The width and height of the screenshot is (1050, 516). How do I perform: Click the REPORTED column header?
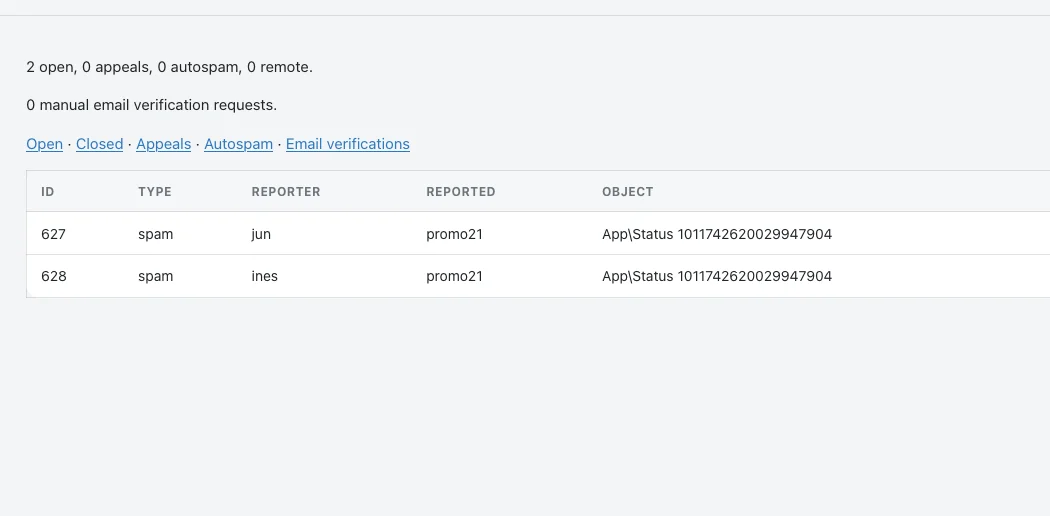pyautogui.click(x=461, y=191)
